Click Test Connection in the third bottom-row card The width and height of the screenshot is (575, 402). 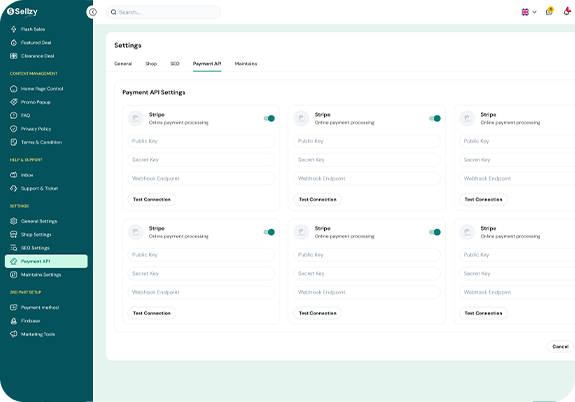point(483,313)
